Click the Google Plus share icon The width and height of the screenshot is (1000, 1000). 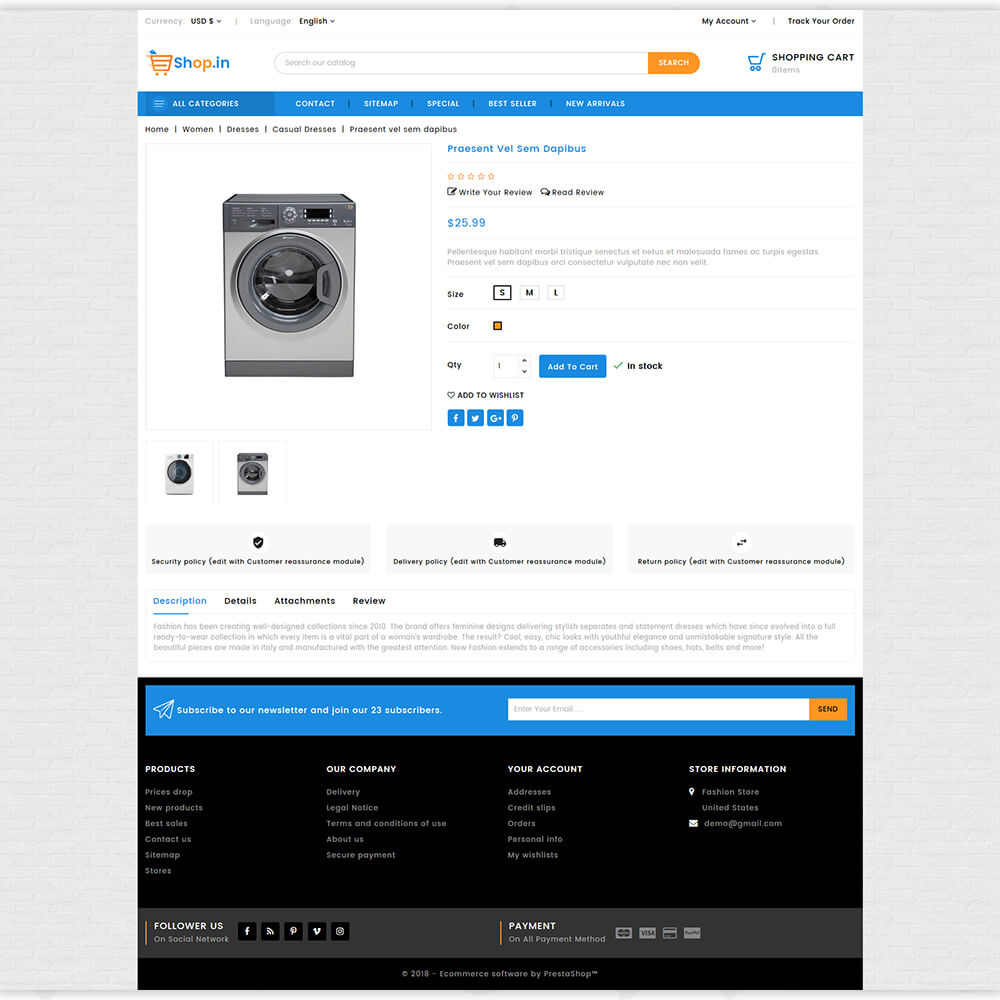click(495, 418)
